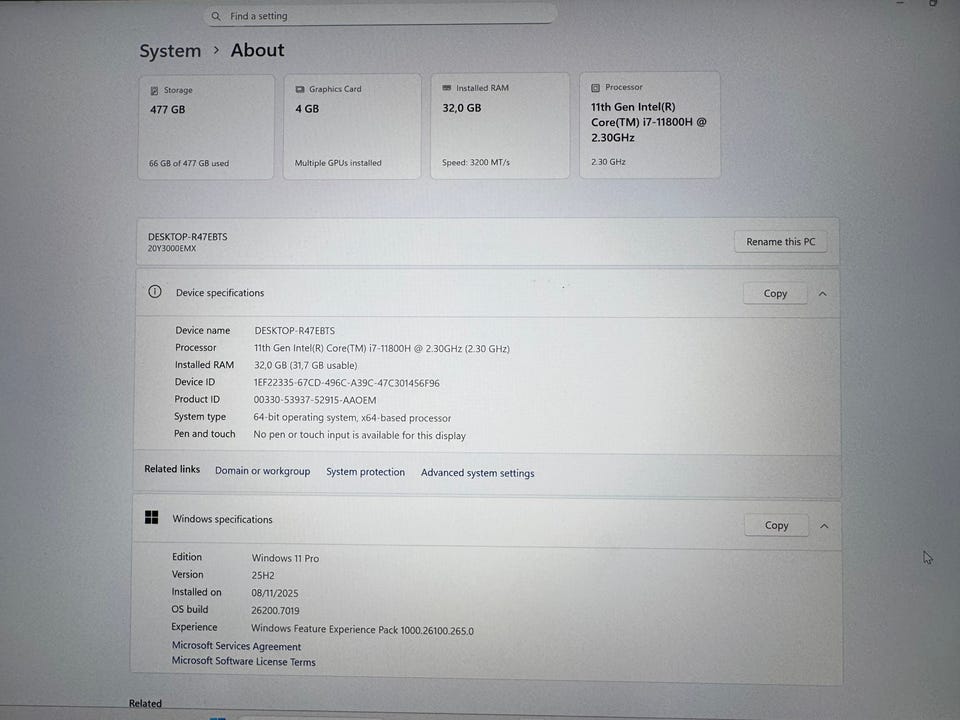Go back to System breadcrumb

170,51
